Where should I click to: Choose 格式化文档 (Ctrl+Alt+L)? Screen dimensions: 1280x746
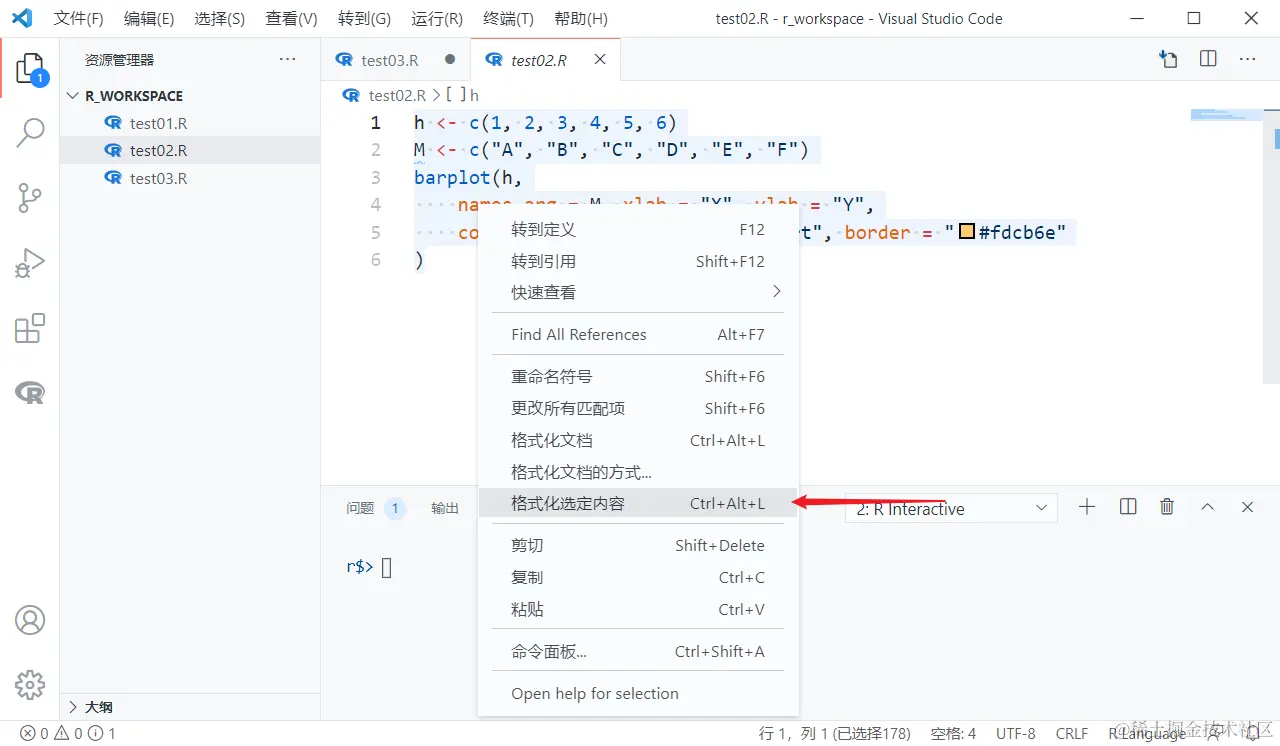click(638, 440)
